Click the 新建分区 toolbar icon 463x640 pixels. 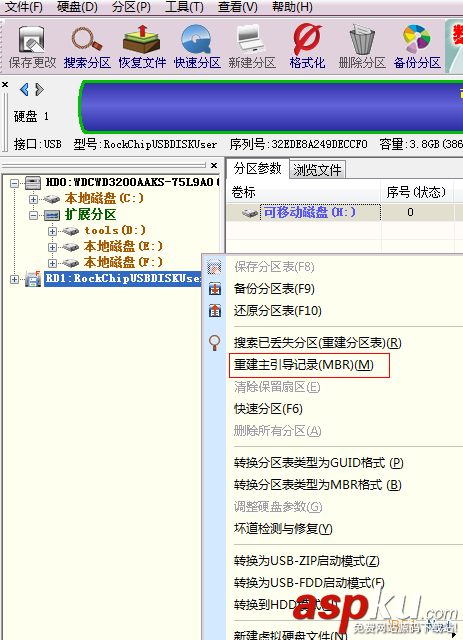click(x=252, y=39)
